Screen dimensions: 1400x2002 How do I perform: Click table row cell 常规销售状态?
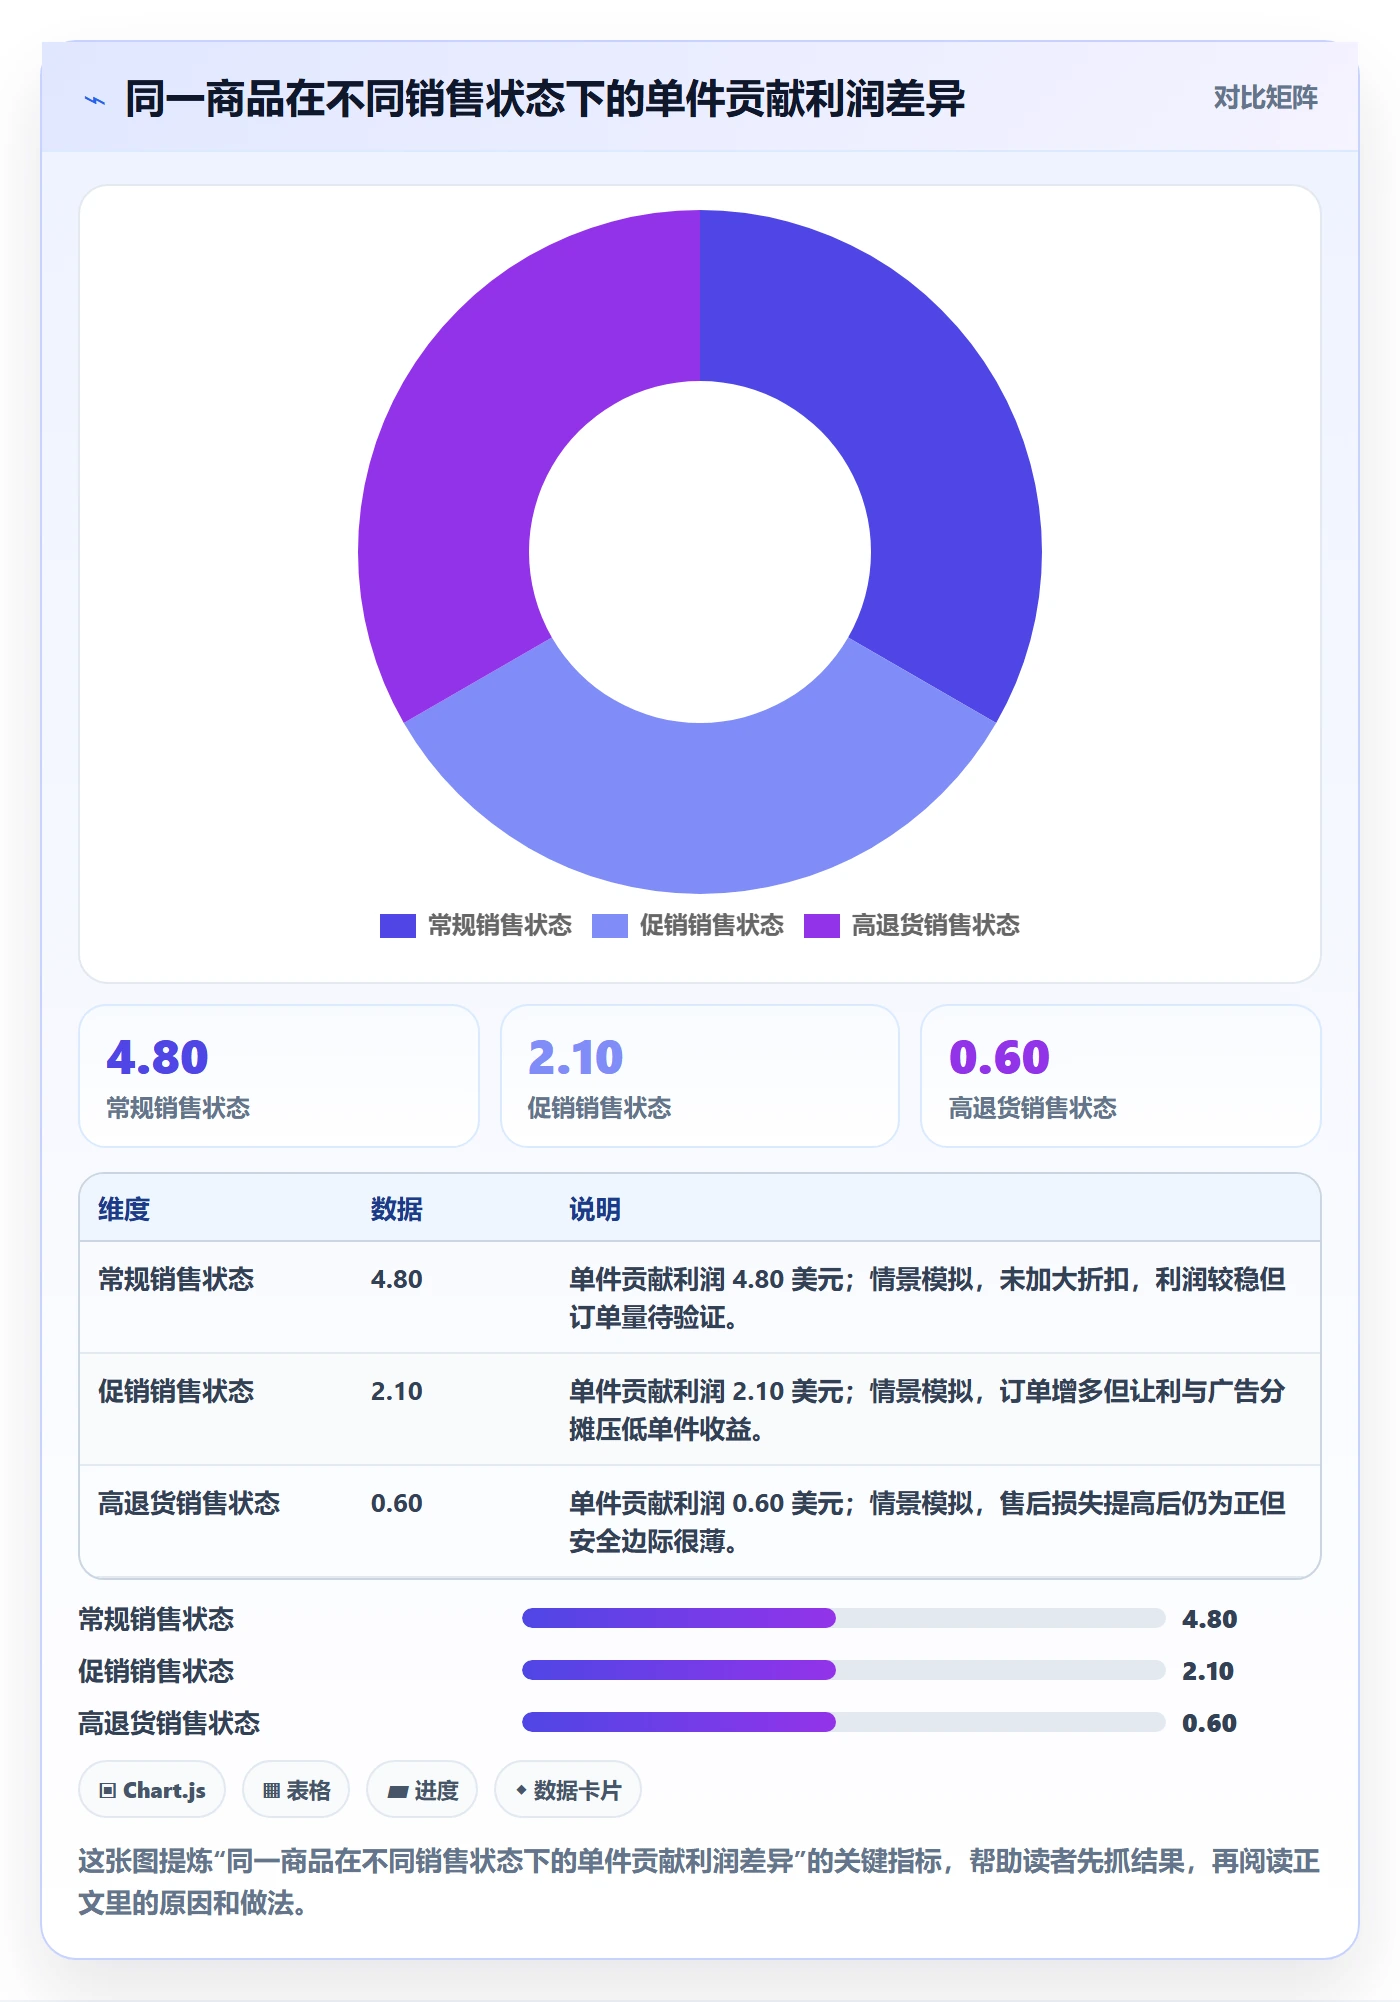point(176,1279)
